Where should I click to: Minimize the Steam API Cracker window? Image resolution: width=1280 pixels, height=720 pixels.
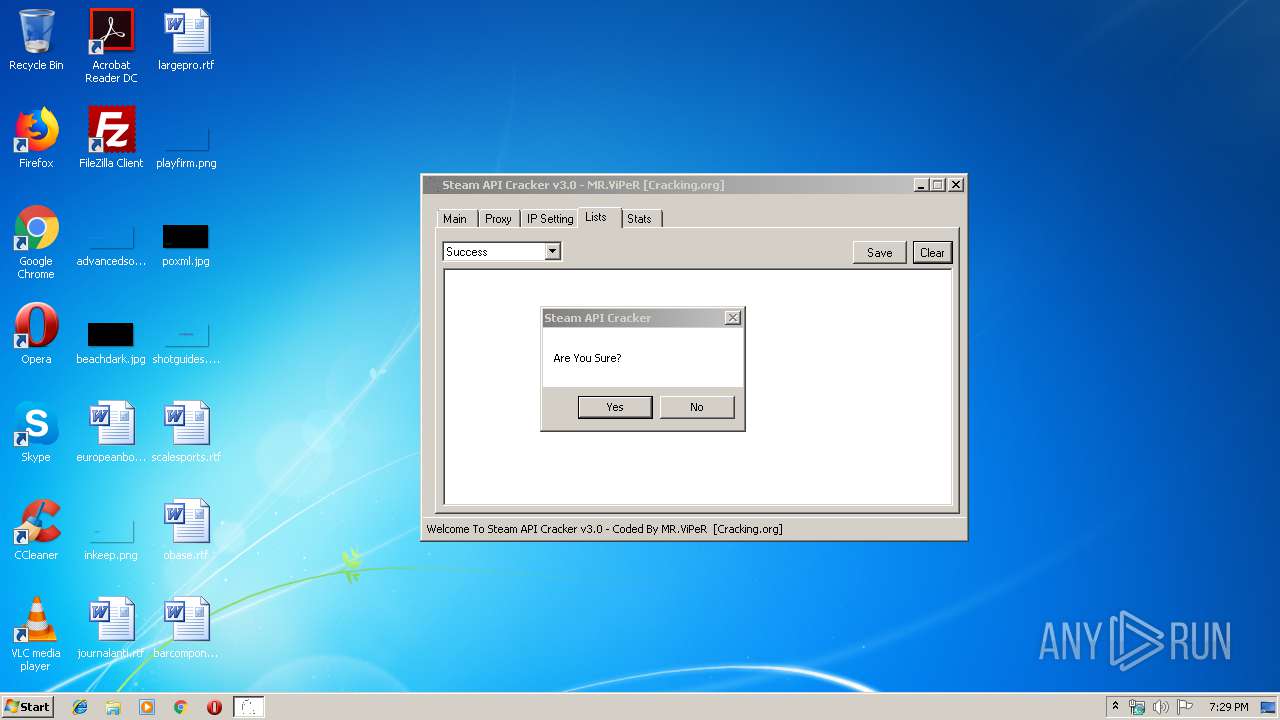click(x=921, y=185)
